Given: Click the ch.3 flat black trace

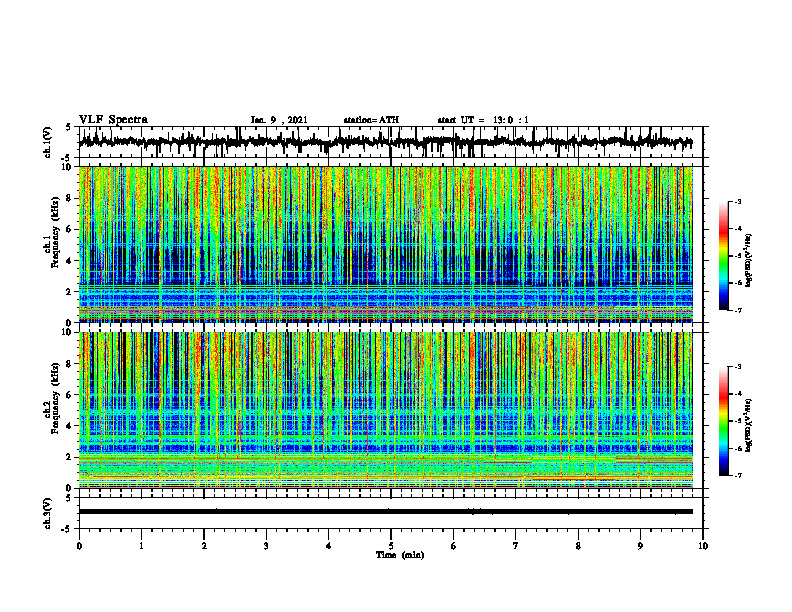Looking at the screenshot, I should [x=385, y=512].
